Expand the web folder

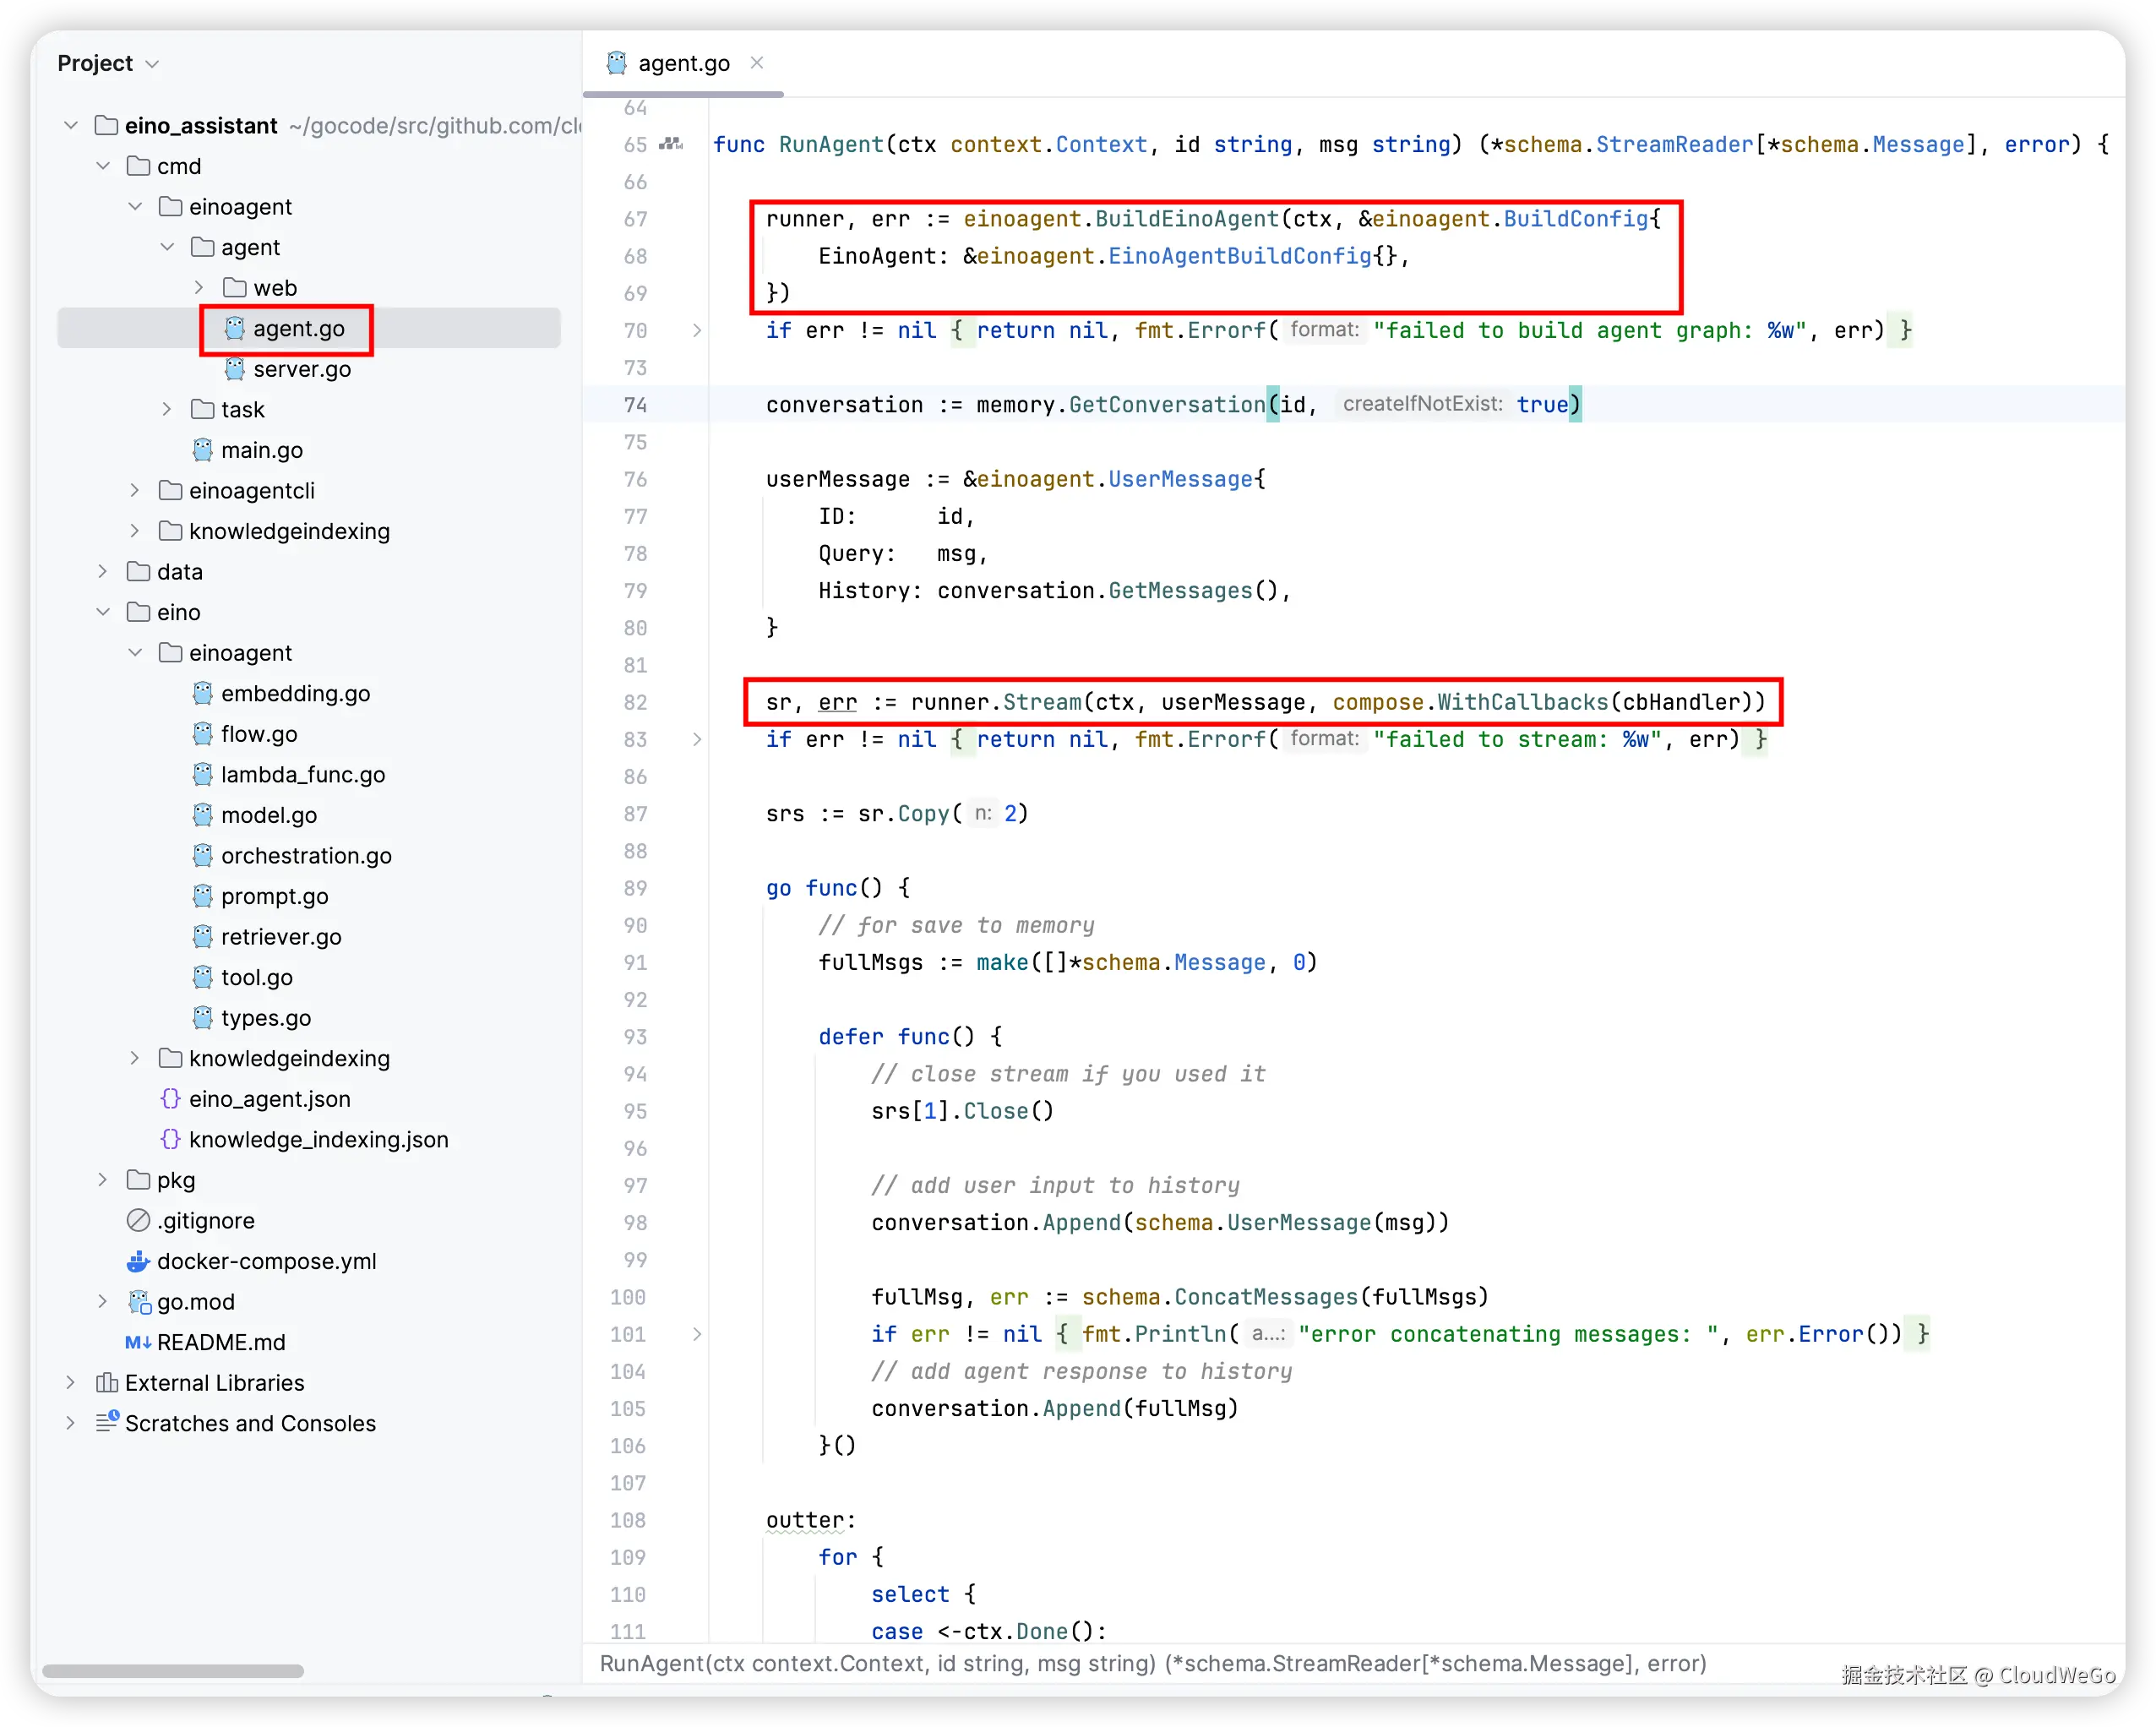pos(198,288)
